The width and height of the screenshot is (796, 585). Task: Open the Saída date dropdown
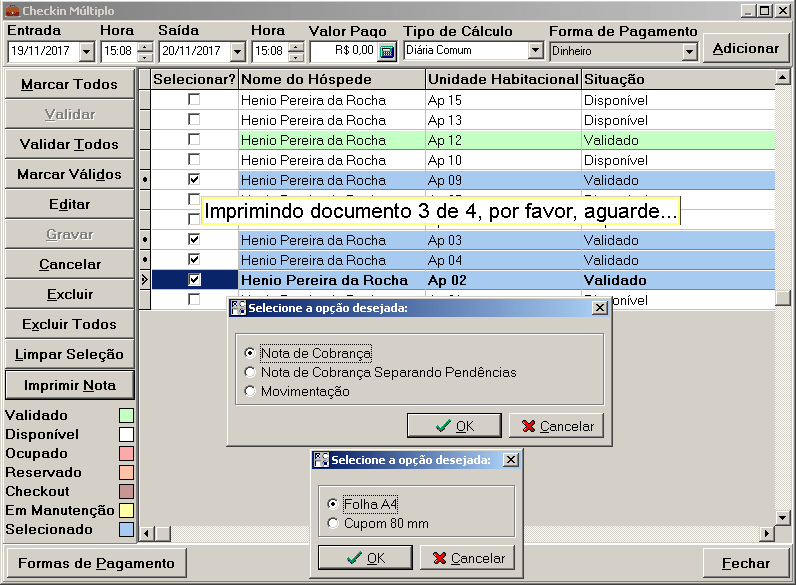click(x=238, y=51)
